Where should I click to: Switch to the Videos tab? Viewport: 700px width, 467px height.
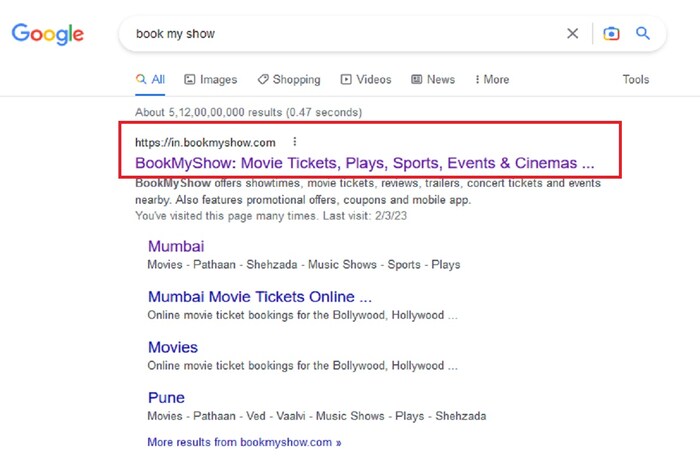coord(366,79)
